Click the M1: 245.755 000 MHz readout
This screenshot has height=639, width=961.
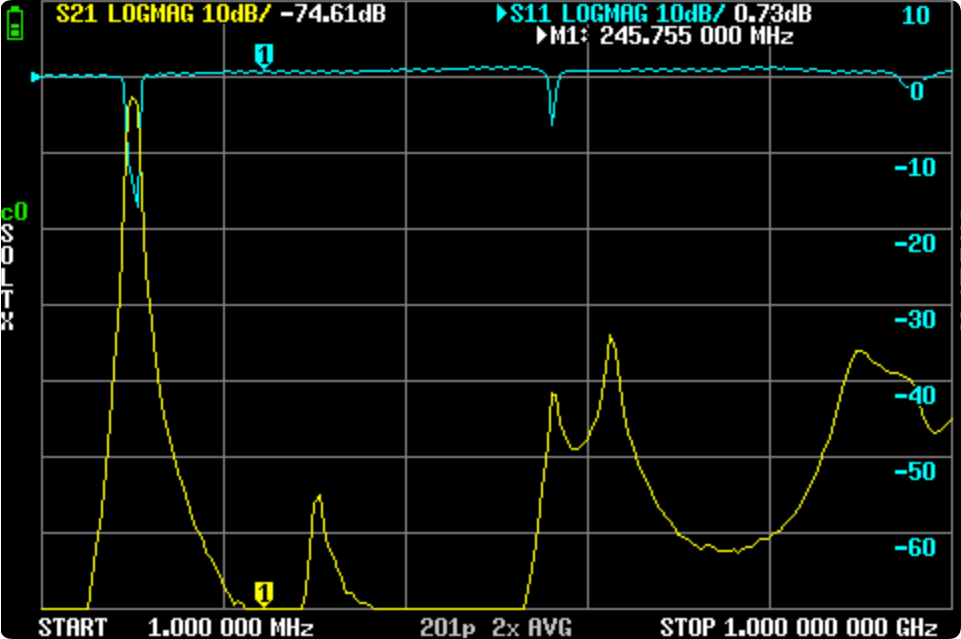[x=671, y=36]
